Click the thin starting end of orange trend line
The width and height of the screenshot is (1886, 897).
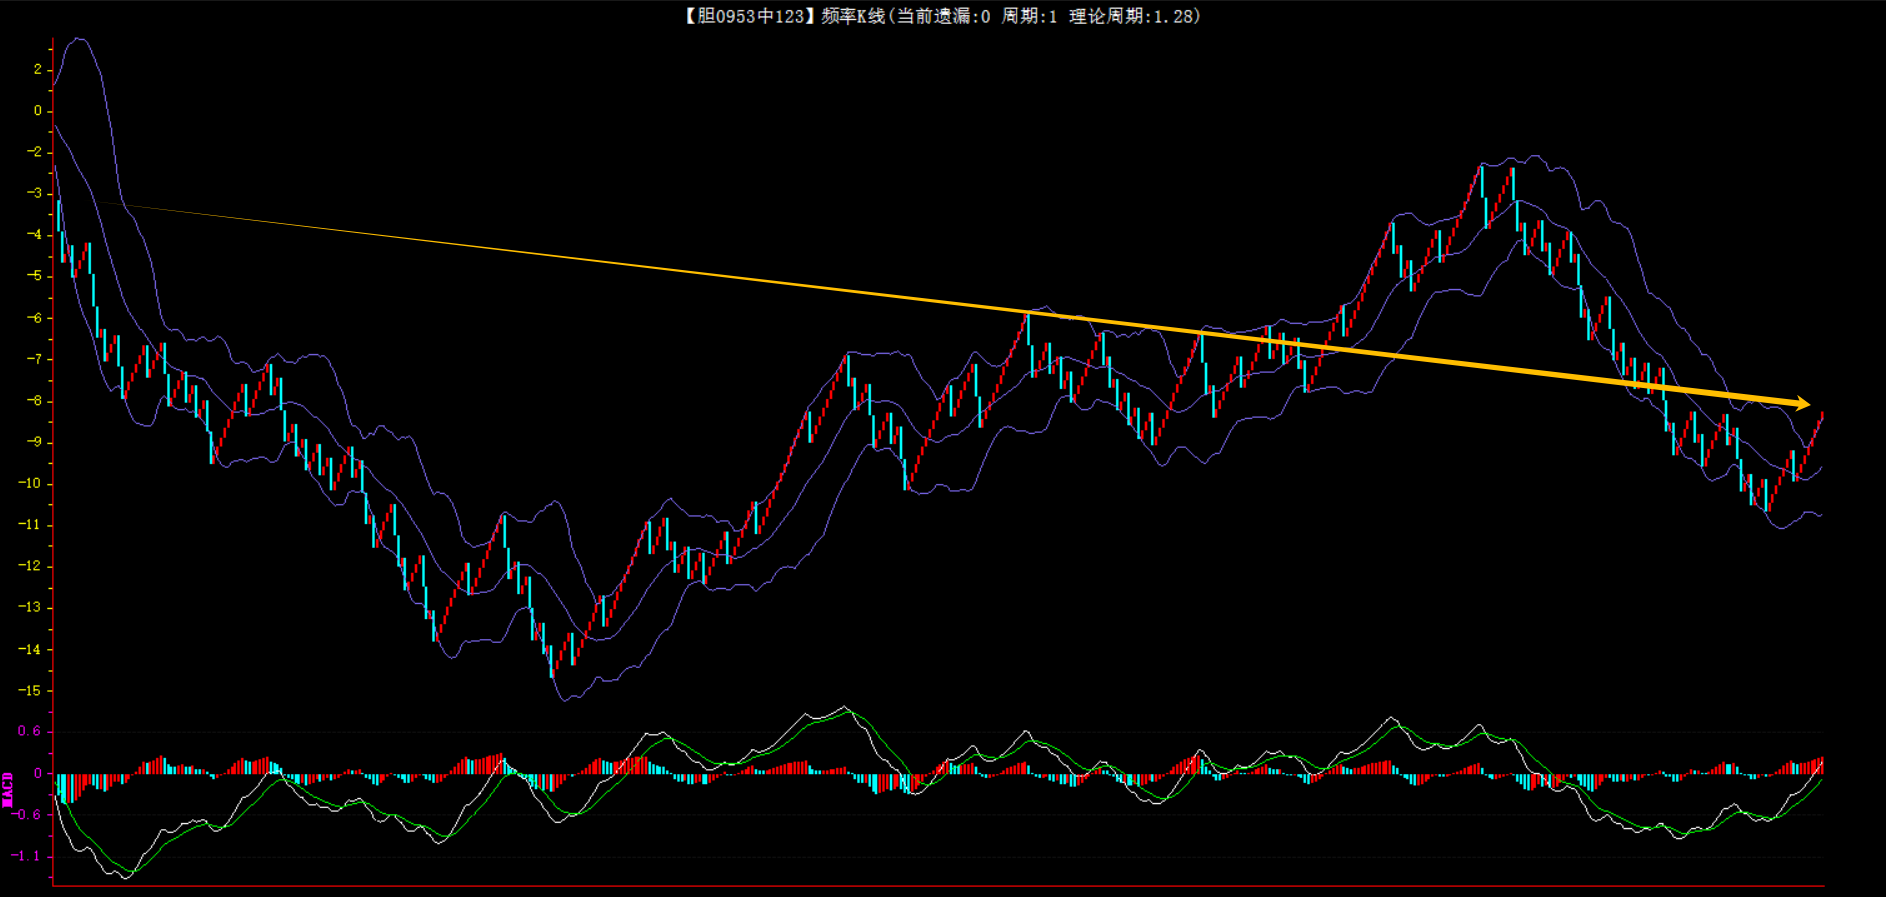coord(102,203)
